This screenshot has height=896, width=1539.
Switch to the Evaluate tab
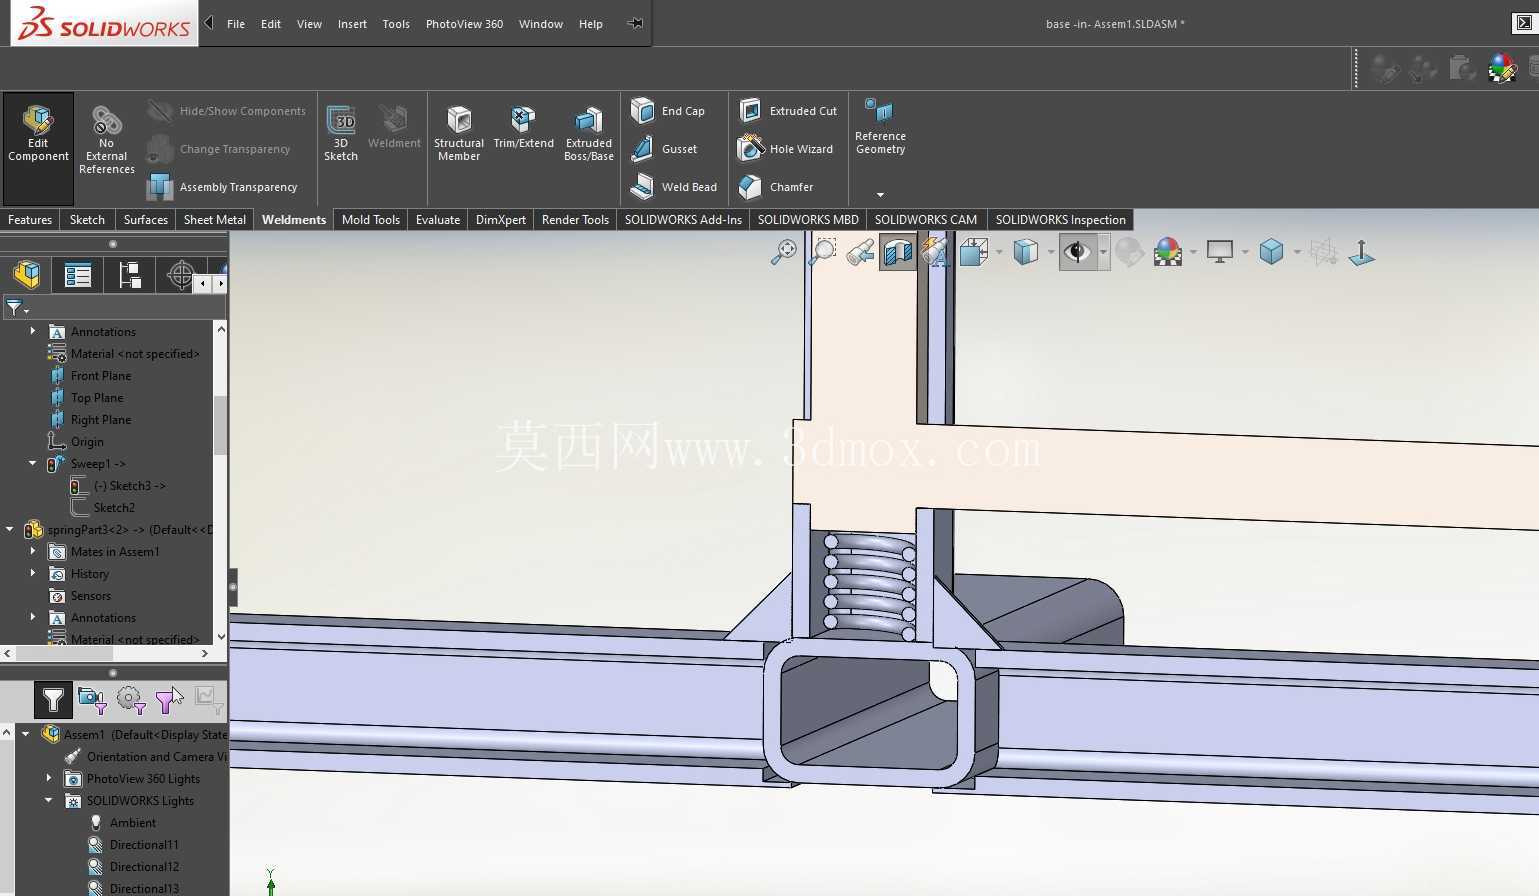click(x=438, y=220)
